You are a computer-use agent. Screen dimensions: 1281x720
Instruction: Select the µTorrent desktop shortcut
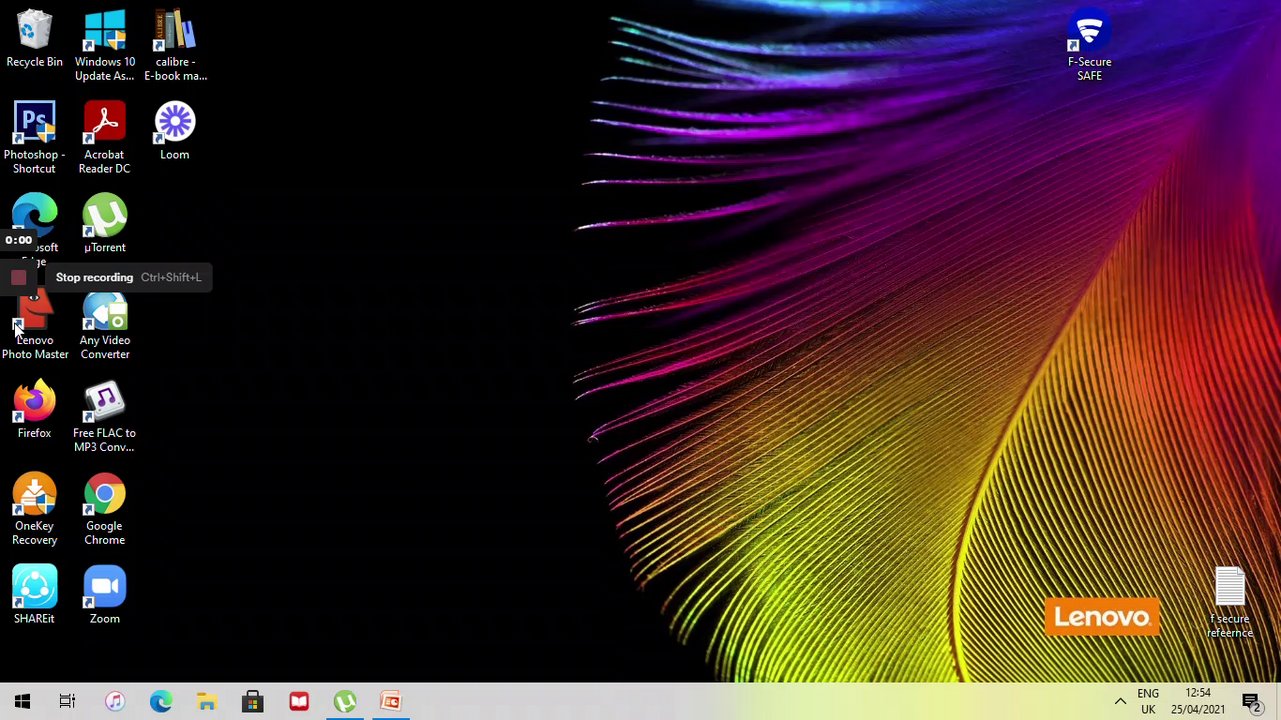tap(104, 224)
